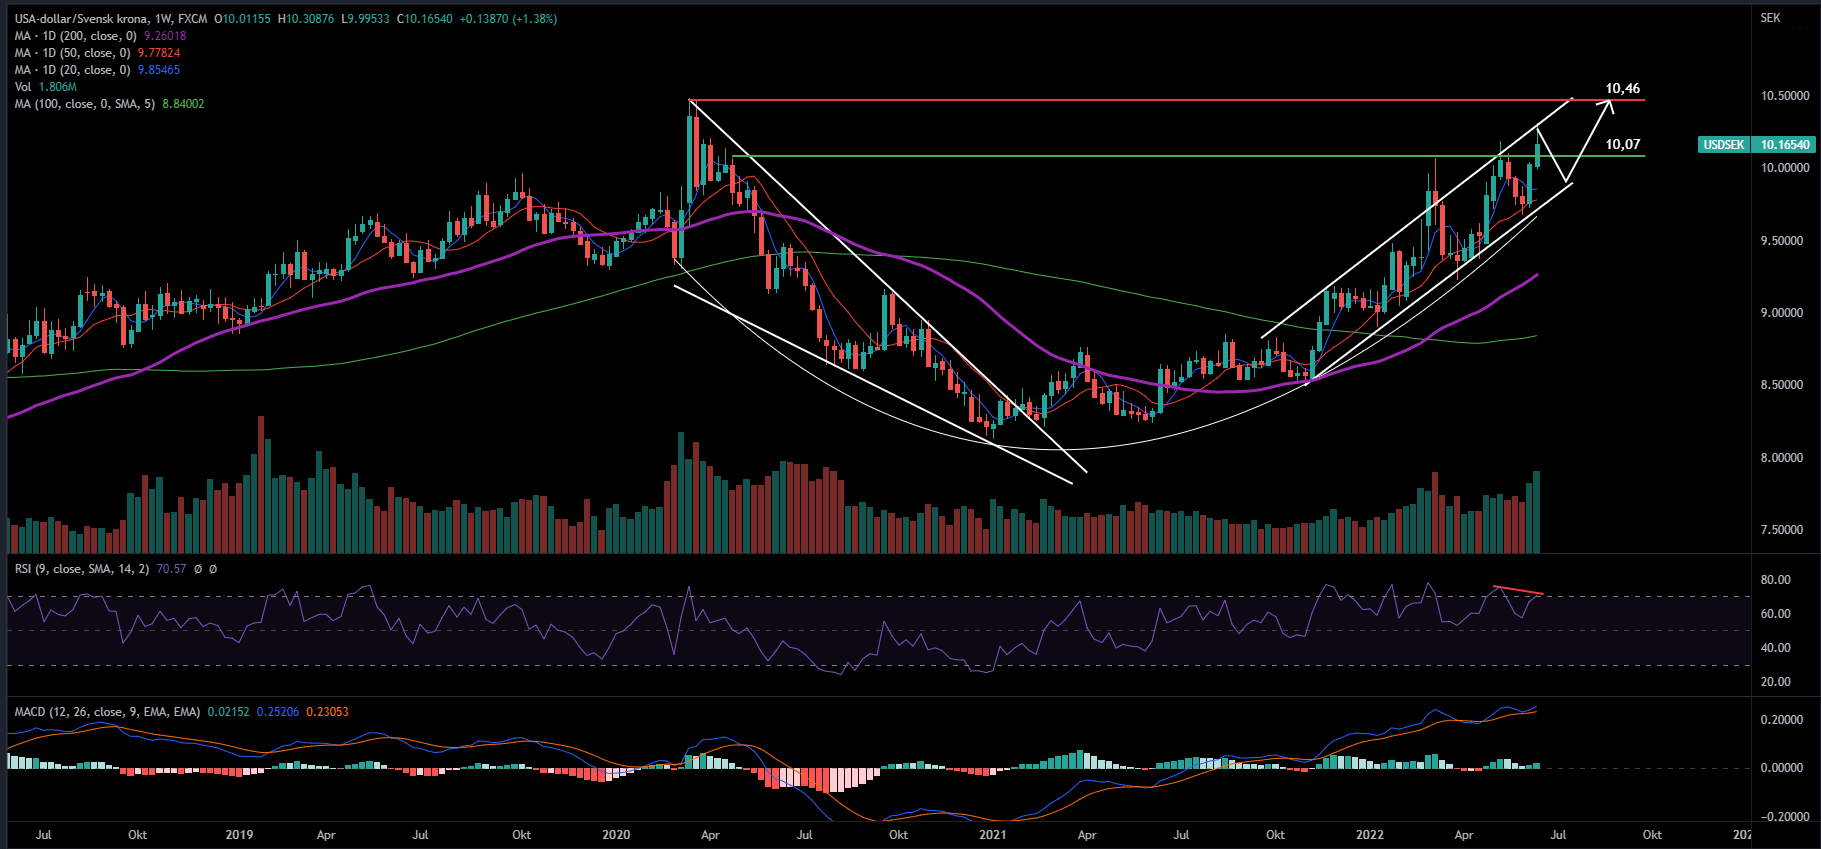Select the 10,46 text annotation

(1622, 89)
